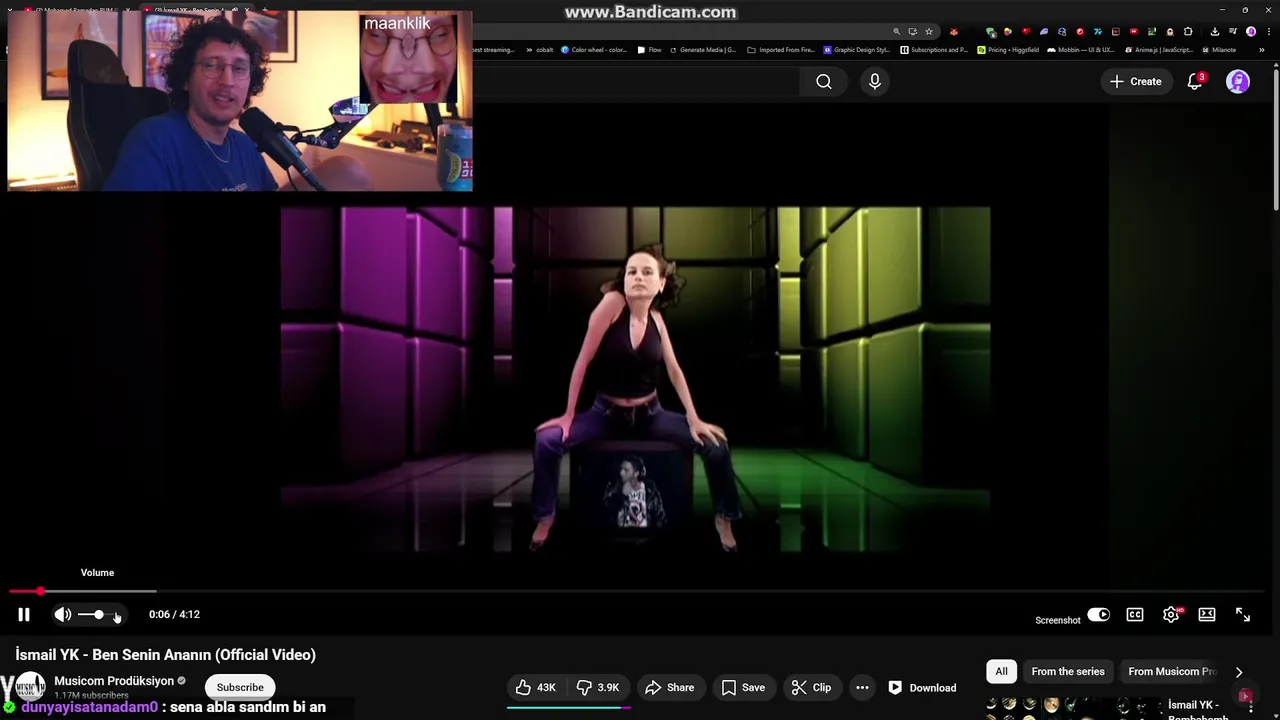1280x720 pixels.
Task: Create a Clip of the video
Action: tap(811, 688)
